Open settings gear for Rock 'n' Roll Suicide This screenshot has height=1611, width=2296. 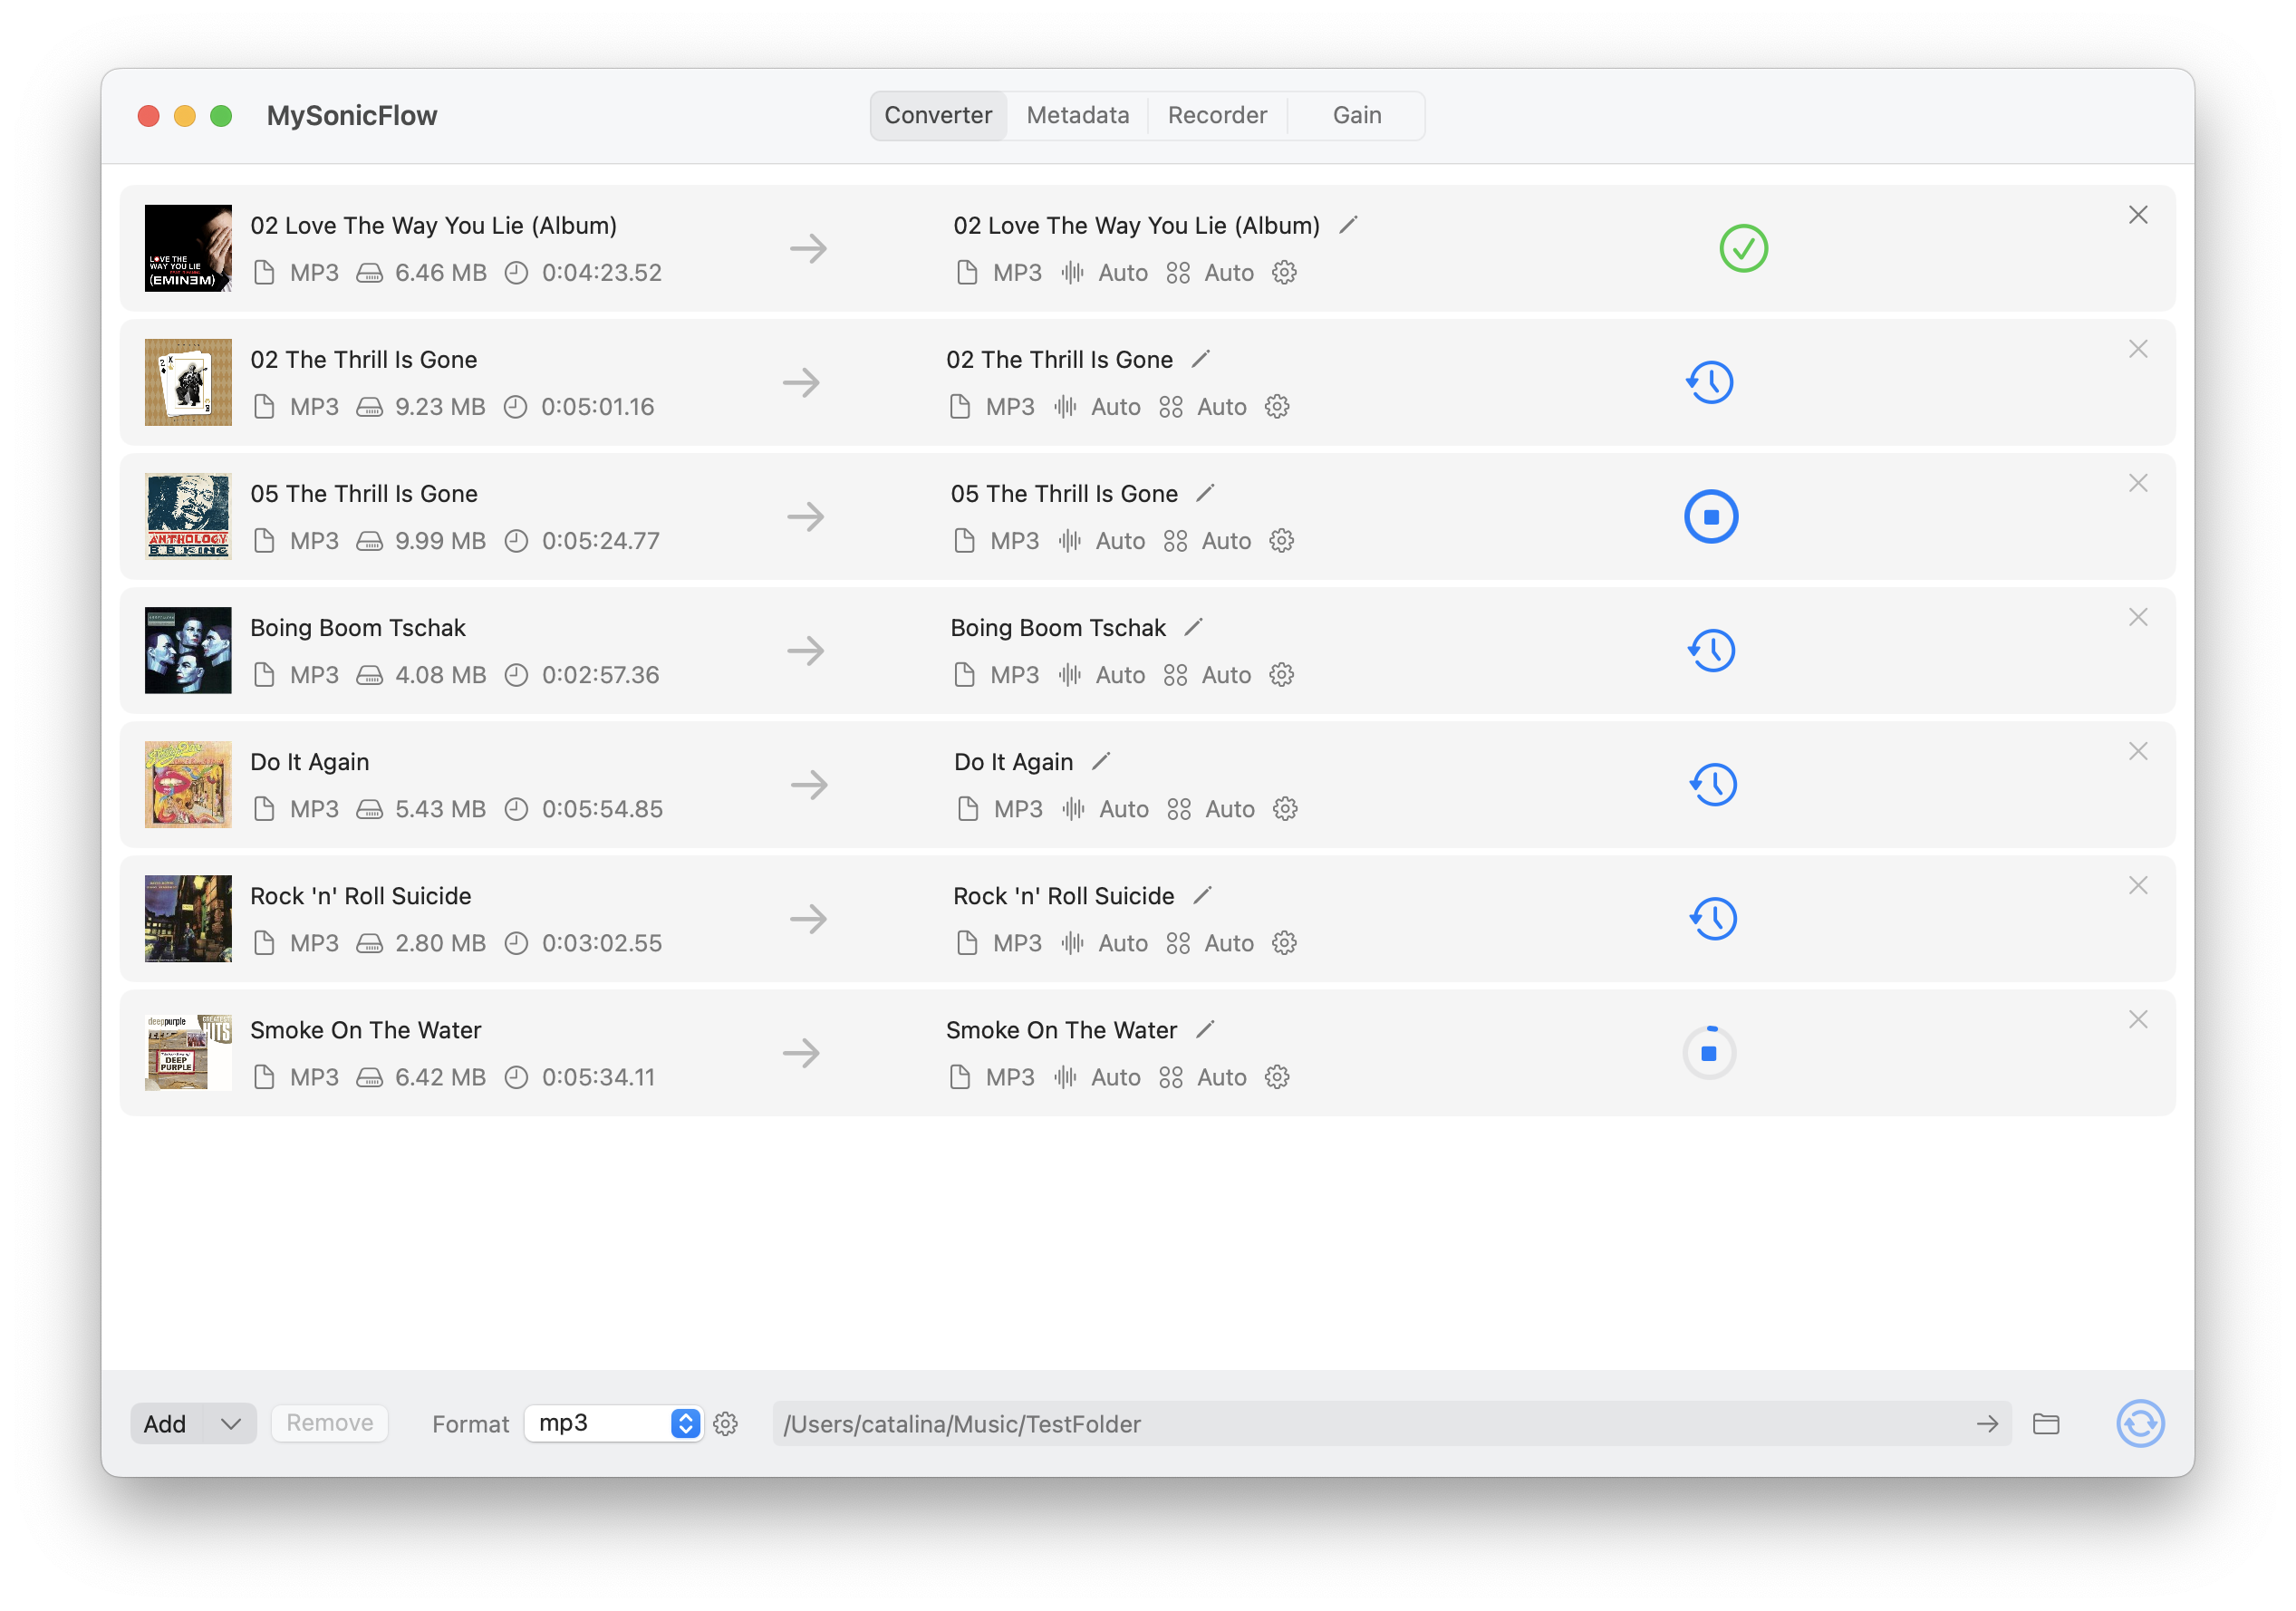(x=1284, y=943)
